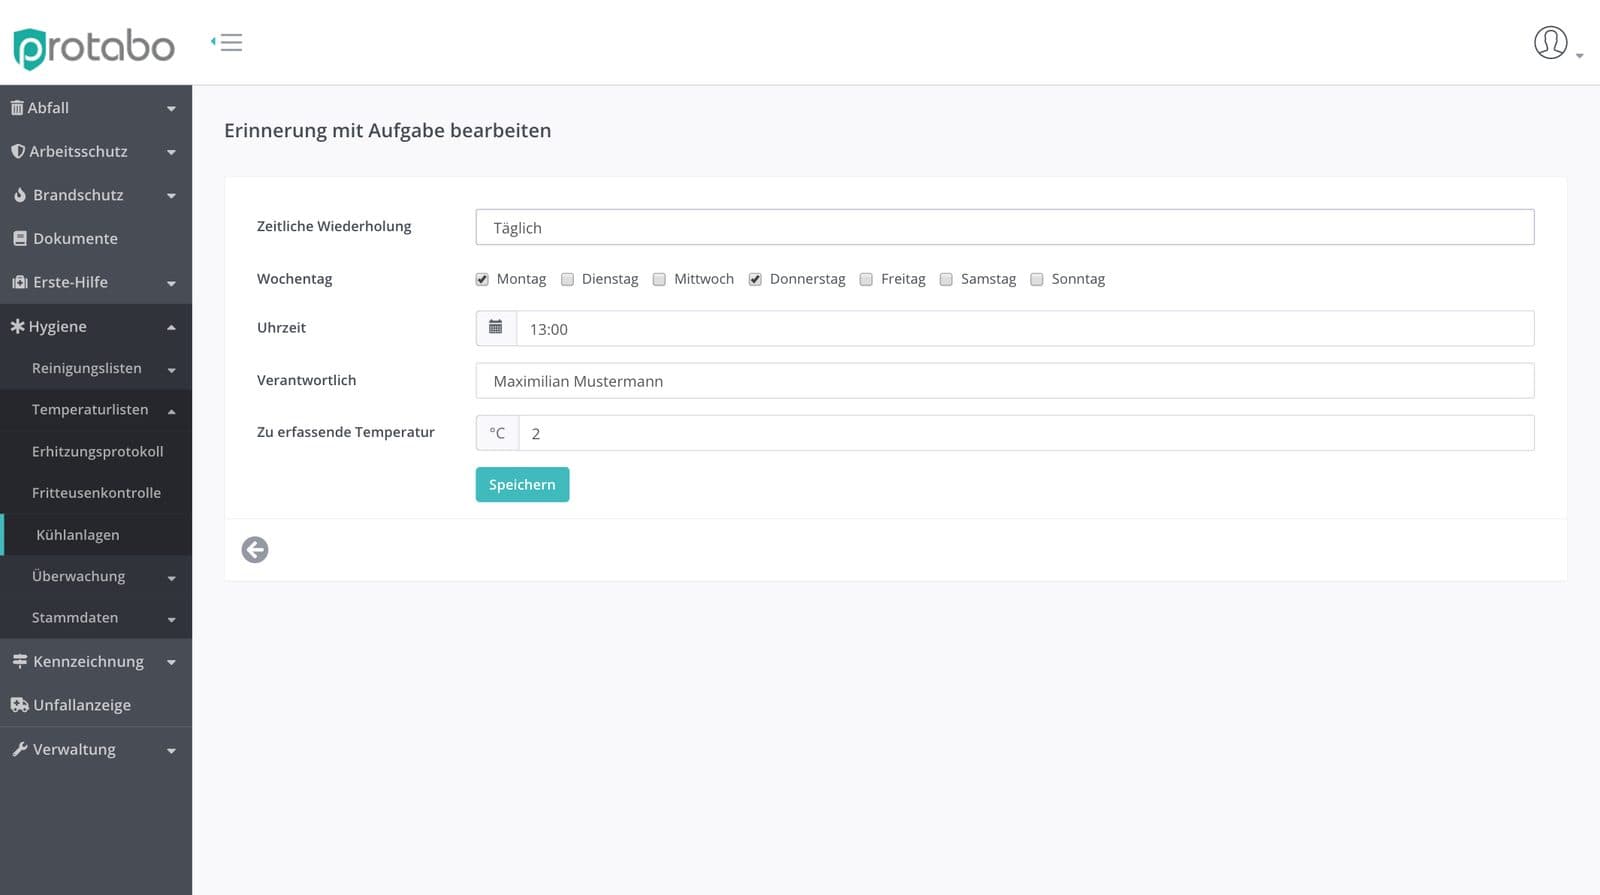Viewport: 1600px width, 895px height.
Task: Click the protabo logo
Action: [94, 47]
